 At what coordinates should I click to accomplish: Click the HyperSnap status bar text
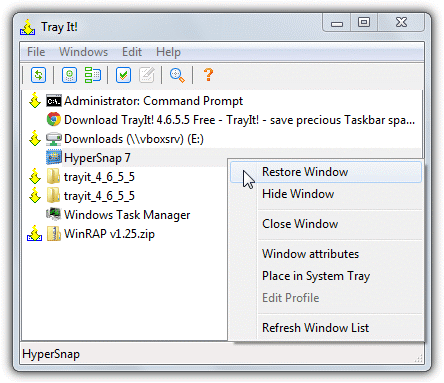pyautogui.click(x=51, y=354)
